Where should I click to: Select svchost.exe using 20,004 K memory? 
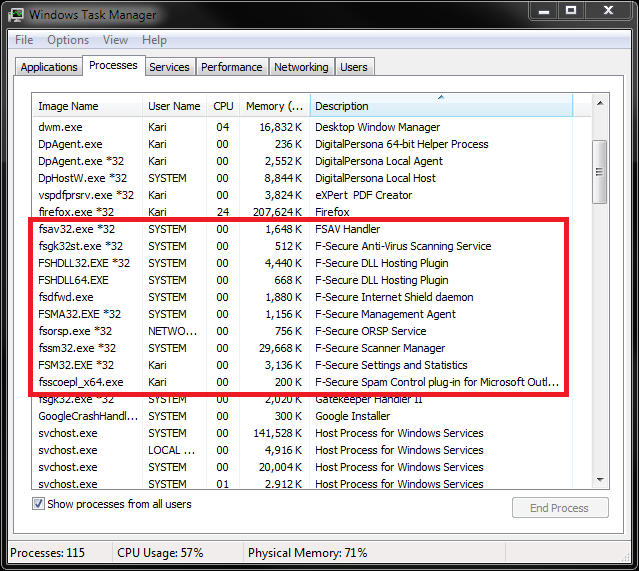(x=302, y=467)
